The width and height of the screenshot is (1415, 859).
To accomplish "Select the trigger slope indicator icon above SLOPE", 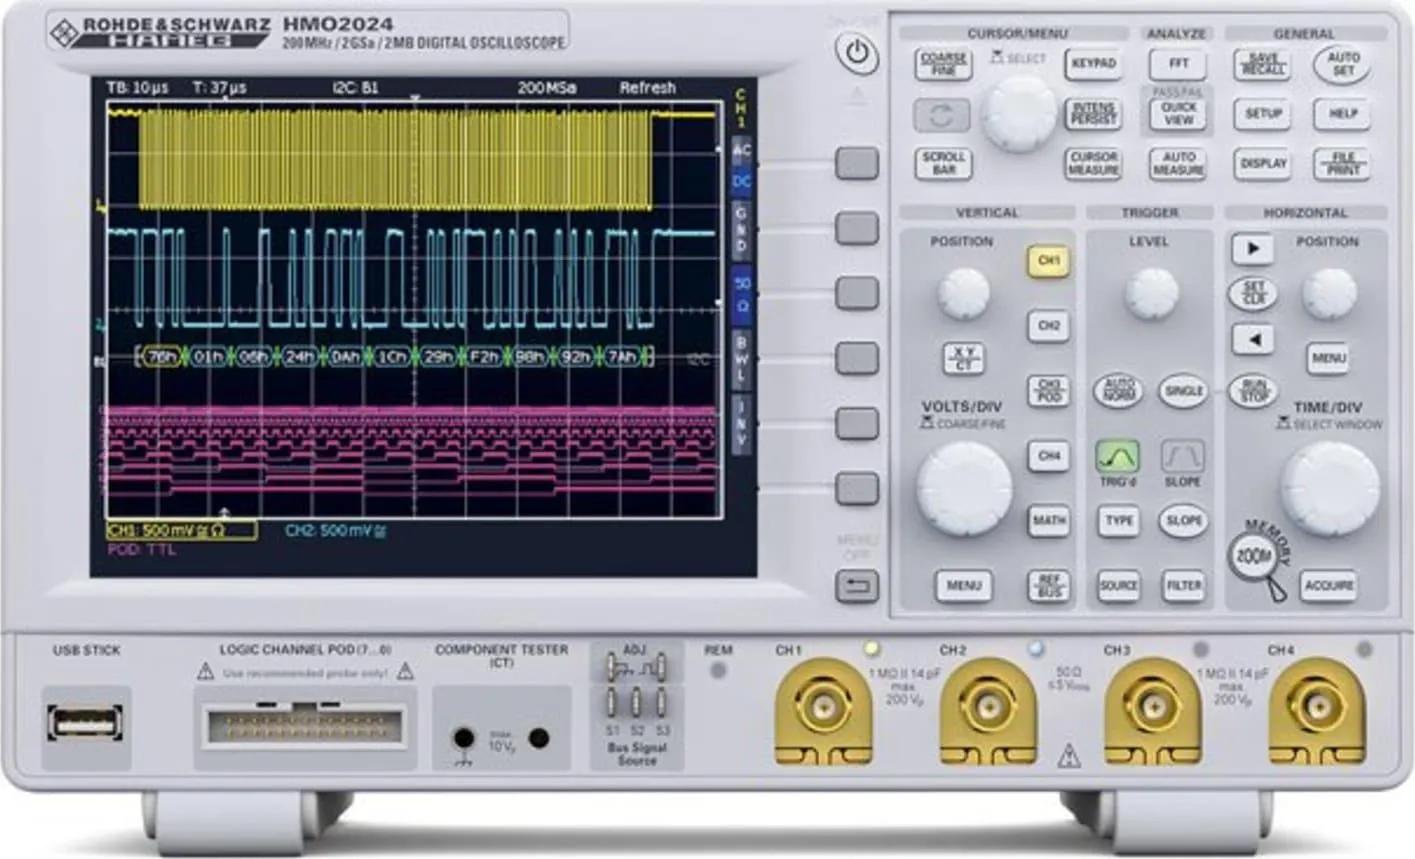I will coord(1183,457).
